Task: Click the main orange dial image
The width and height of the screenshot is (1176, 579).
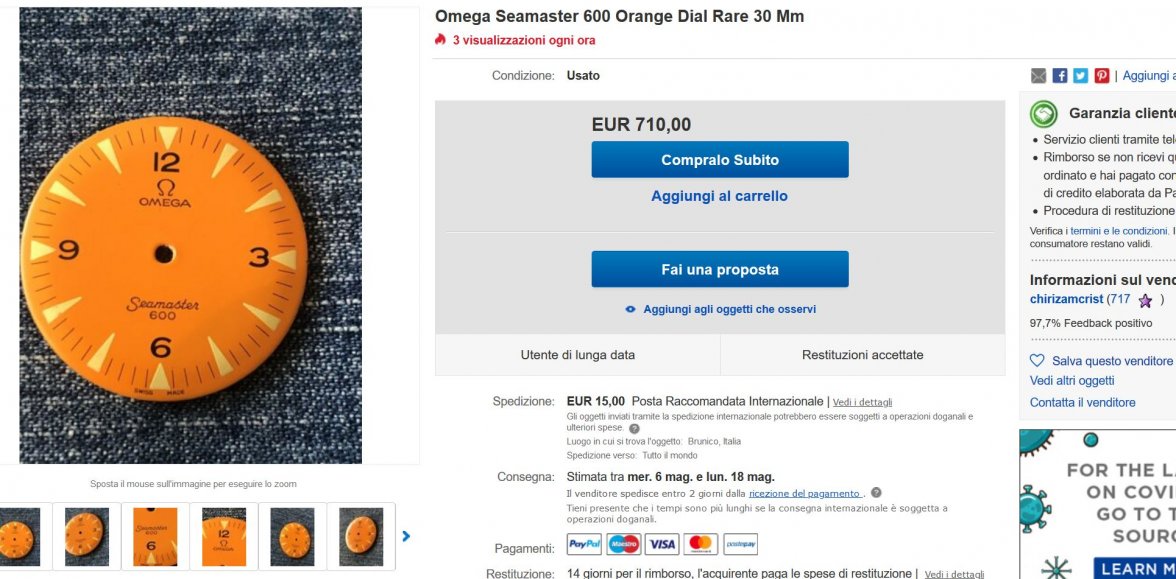Action: click(x=191, y=235)
